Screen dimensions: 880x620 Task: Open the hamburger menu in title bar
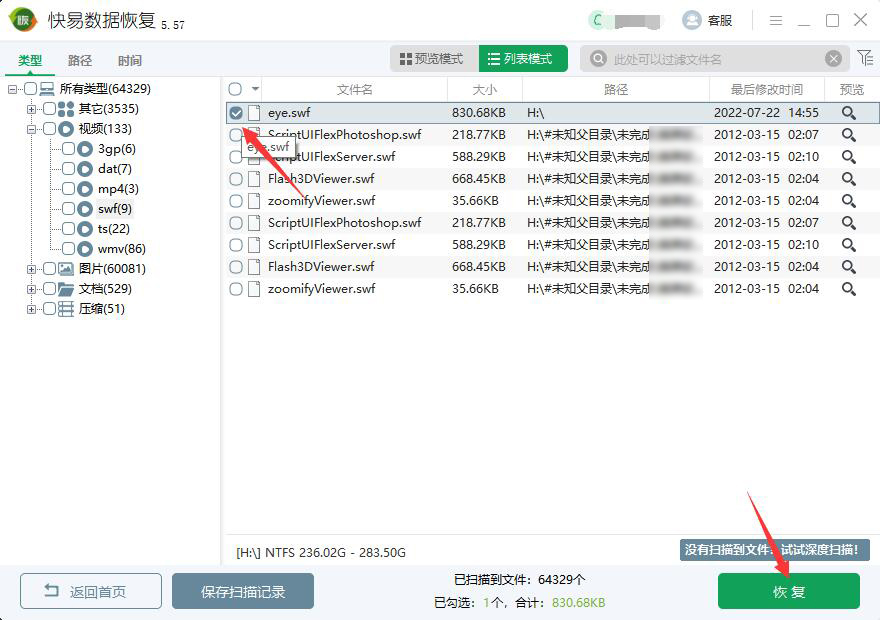pos(776,20)
